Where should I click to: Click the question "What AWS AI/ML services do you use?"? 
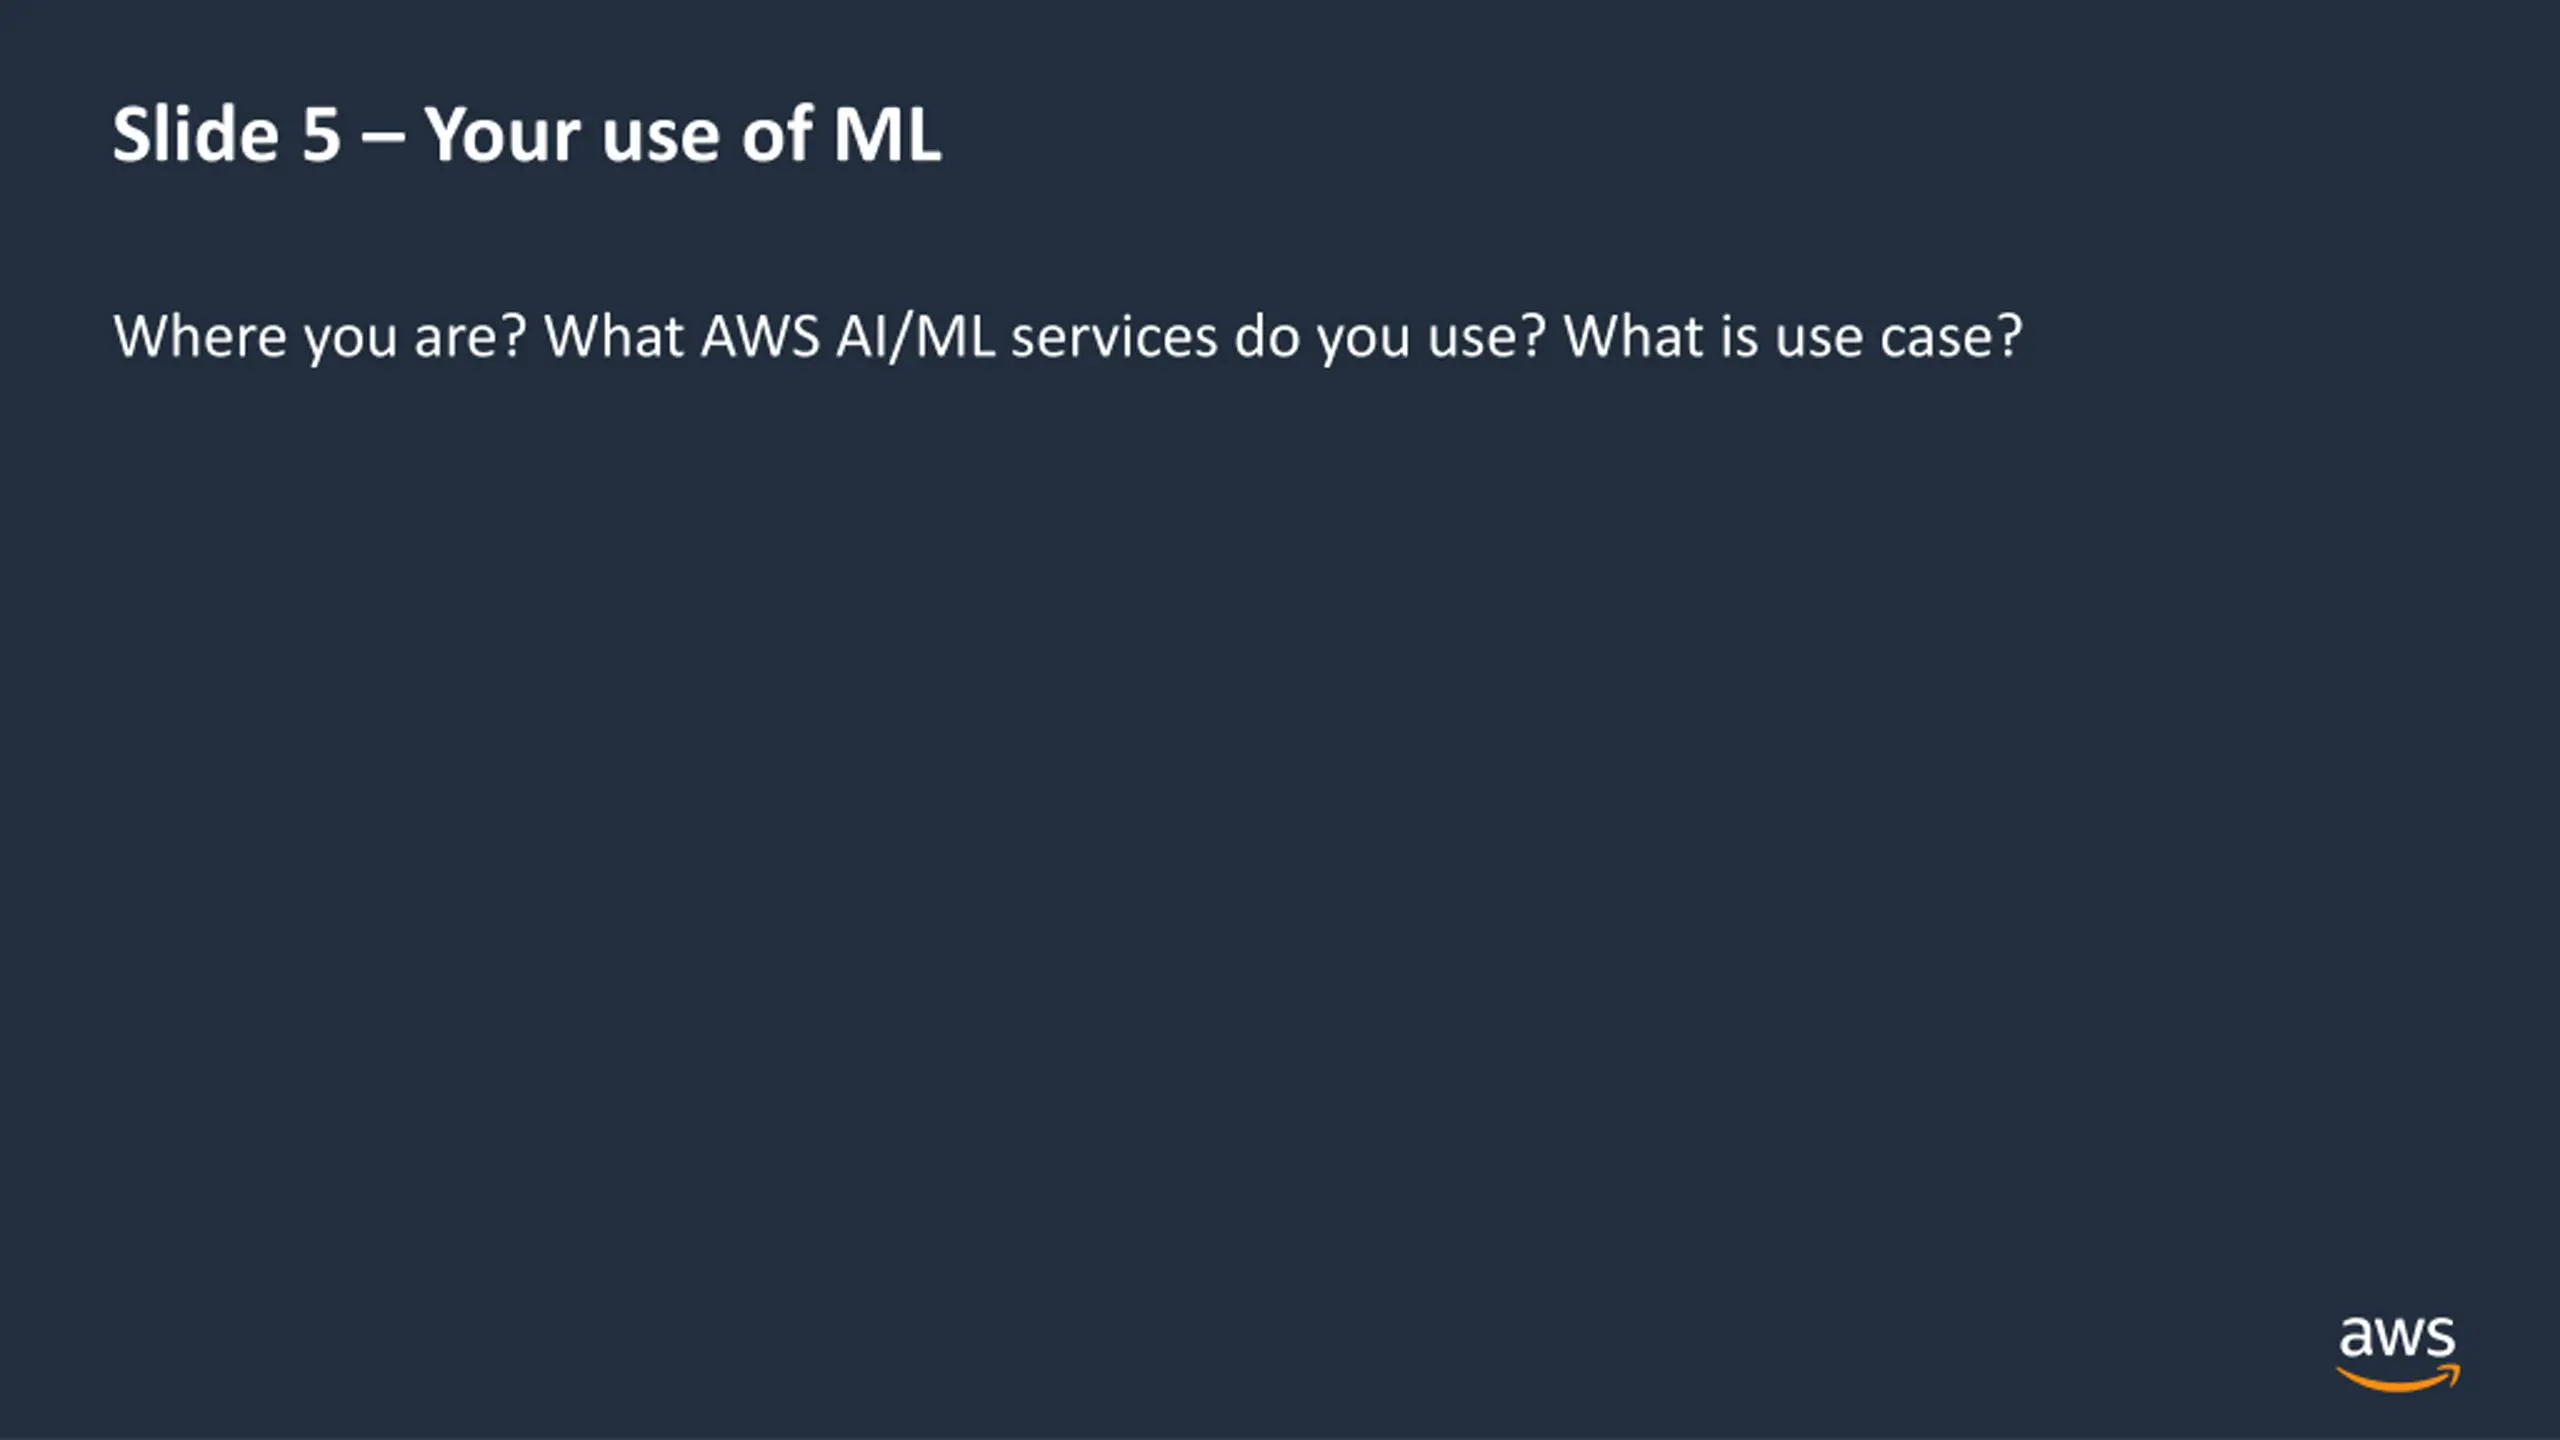(1045, 336)
